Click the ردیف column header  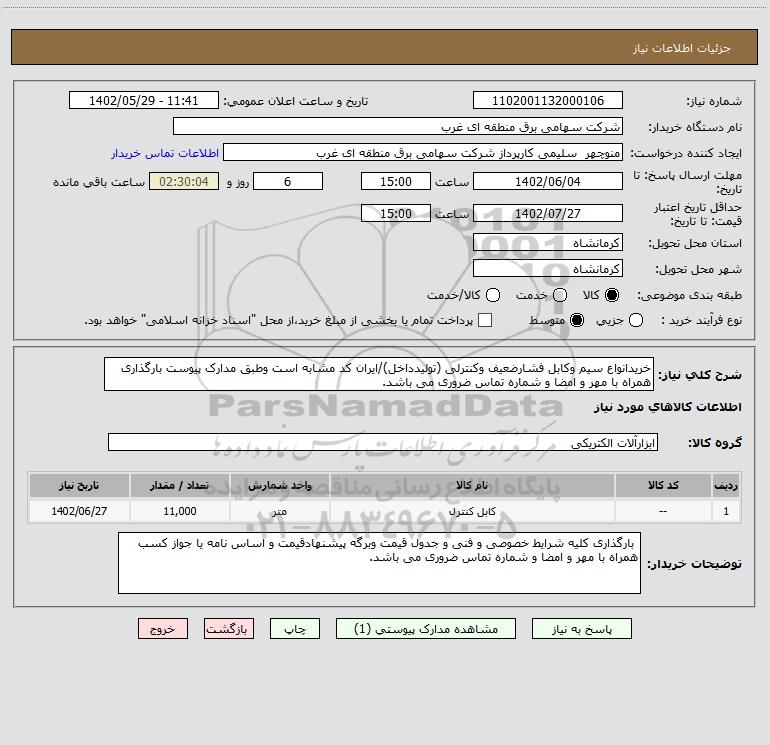coord(726,485)
